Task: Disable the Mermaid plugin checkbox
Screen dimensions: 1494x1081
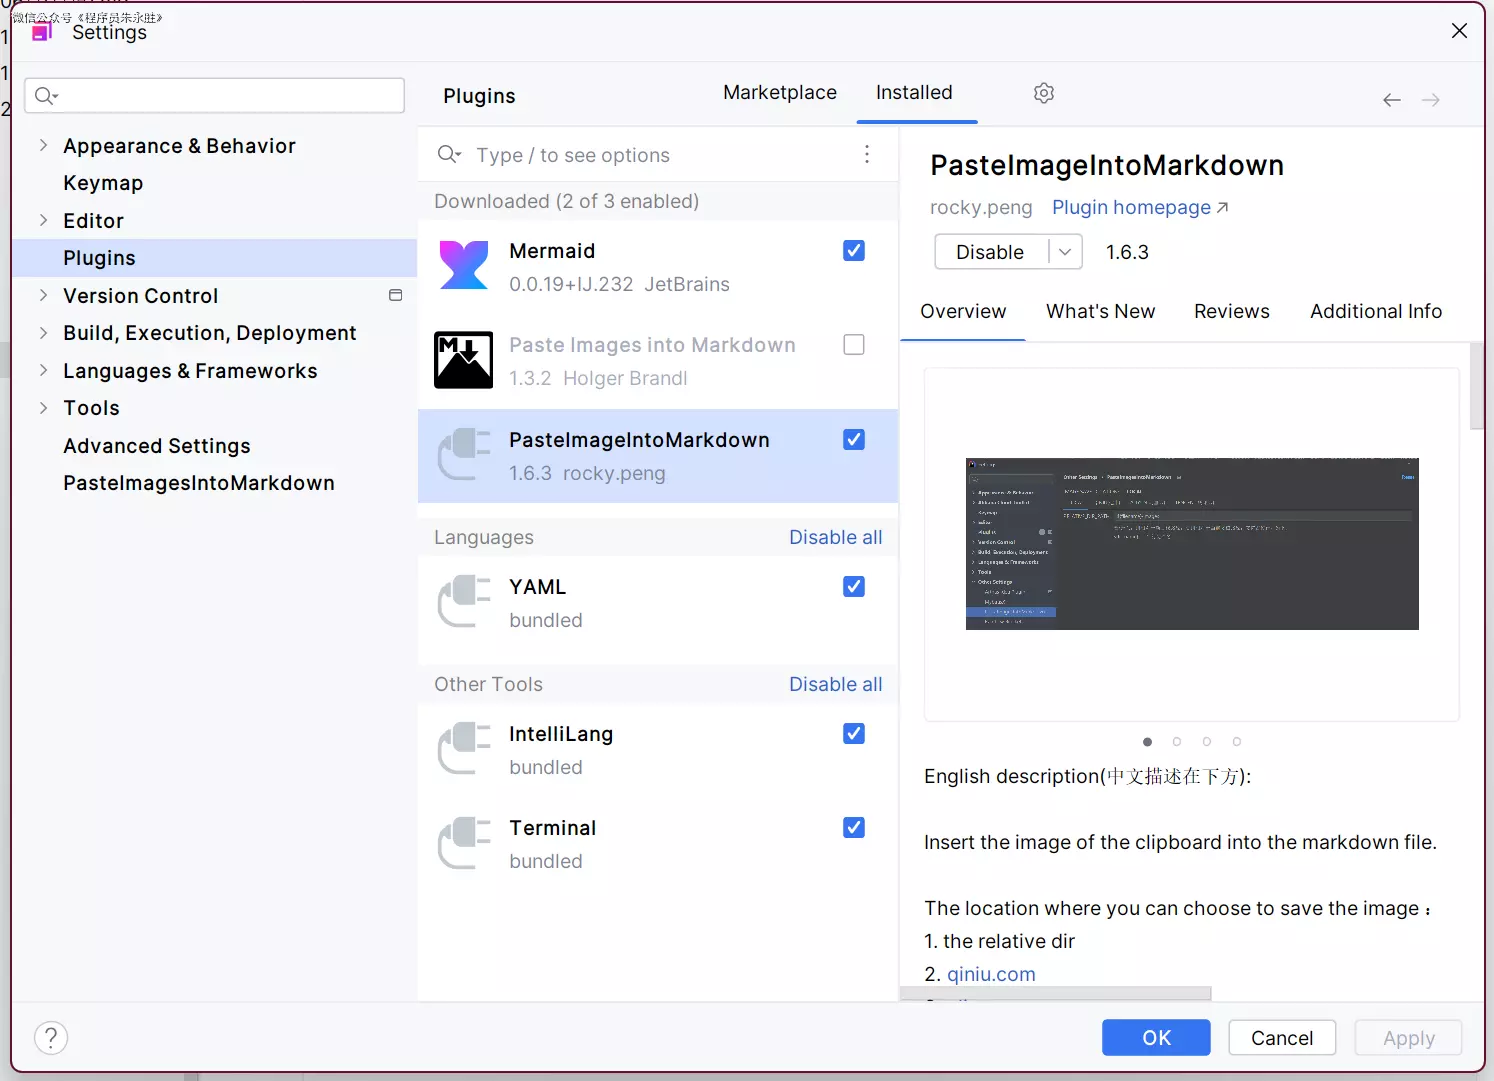Action: click(x=854, y=251)
